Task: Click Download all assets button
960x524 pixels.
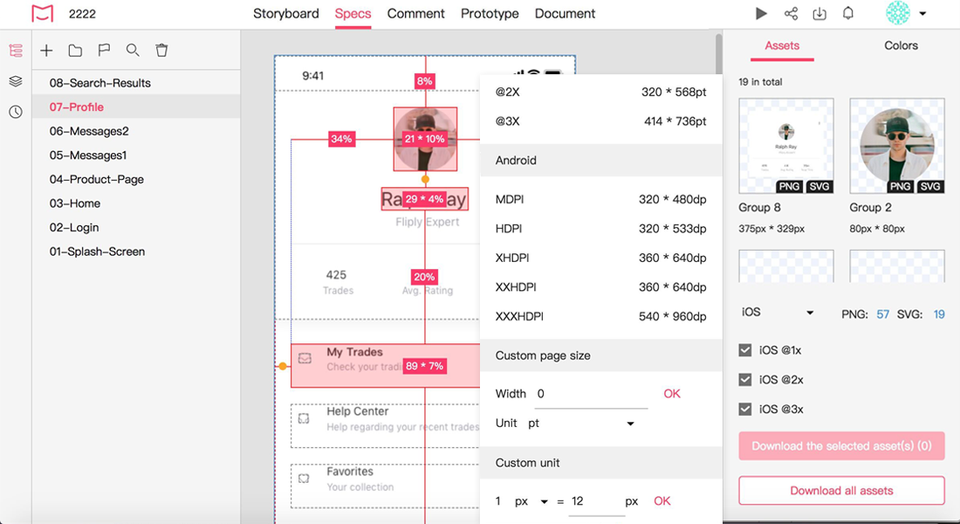Action: tap(841, 490)
